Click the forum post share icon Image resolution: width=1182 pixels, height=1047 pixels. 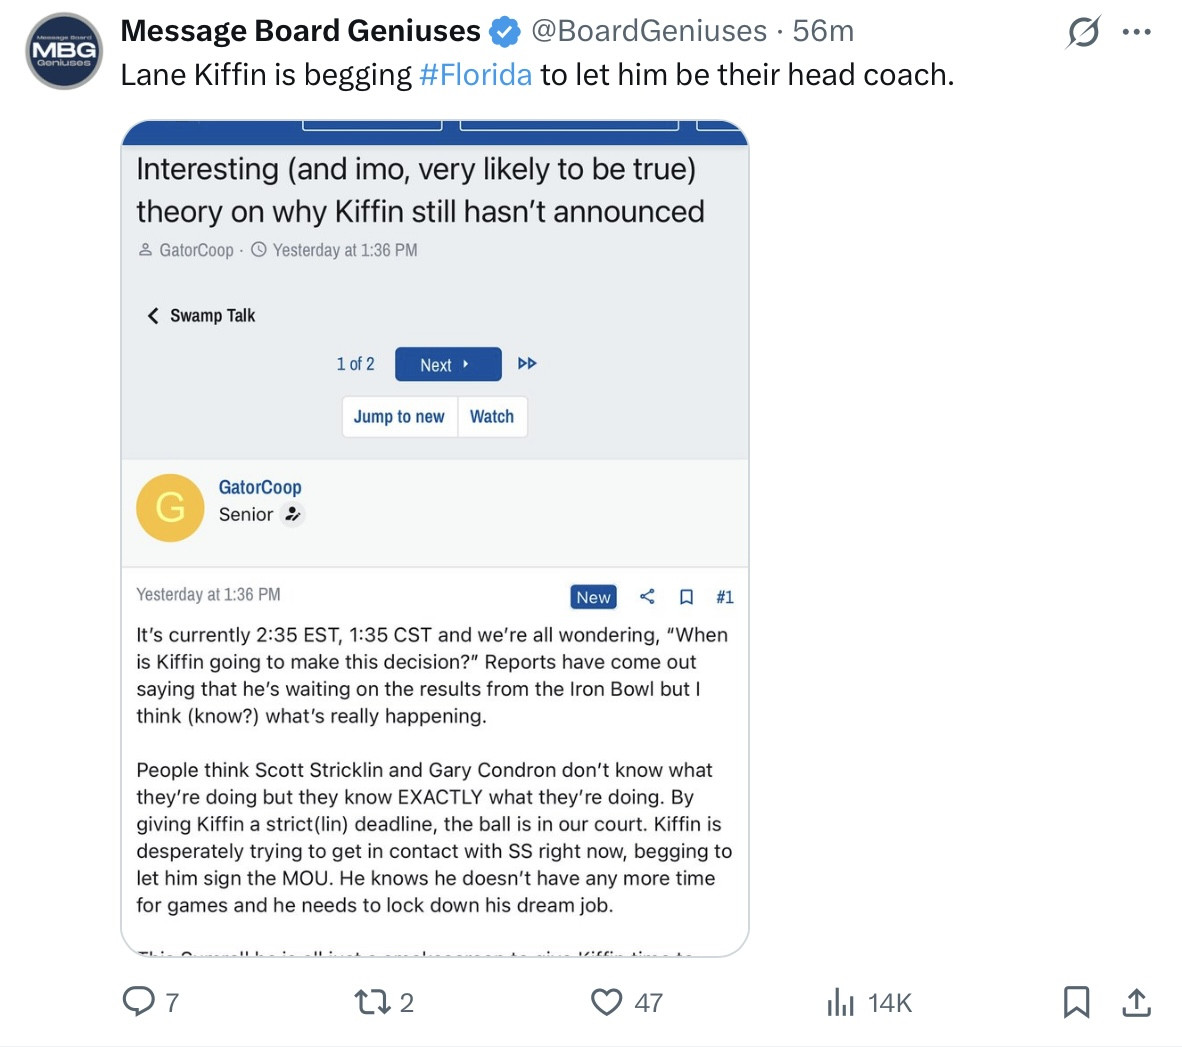(647, 597)
